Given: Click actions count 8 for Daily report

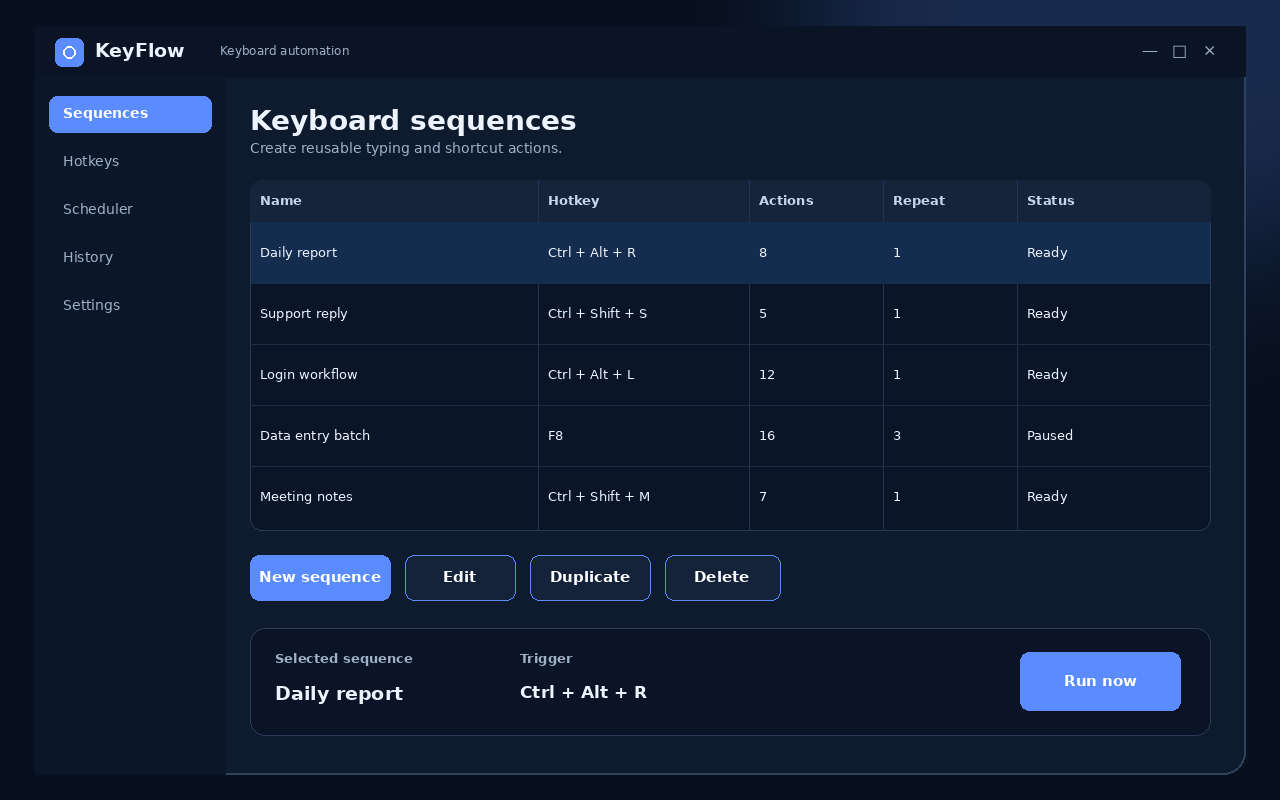Looking at the screenshot, I should [816, 253].
